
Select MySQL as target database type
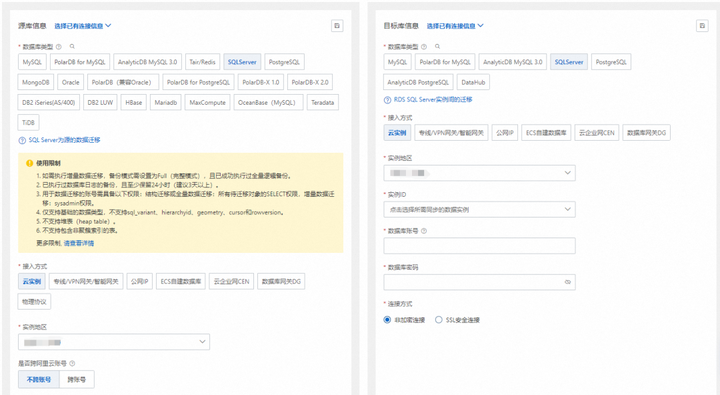coord(397,62)
